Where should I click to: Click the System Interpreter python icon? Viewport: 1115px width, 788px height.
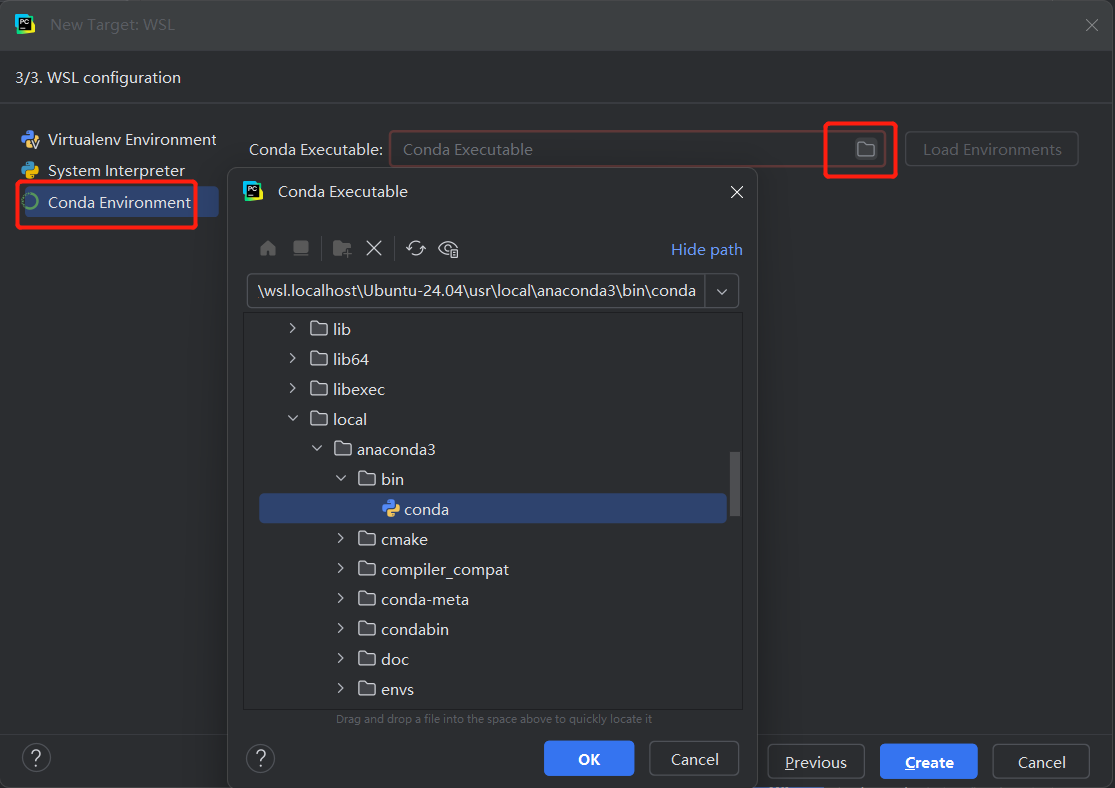[31, 171]
